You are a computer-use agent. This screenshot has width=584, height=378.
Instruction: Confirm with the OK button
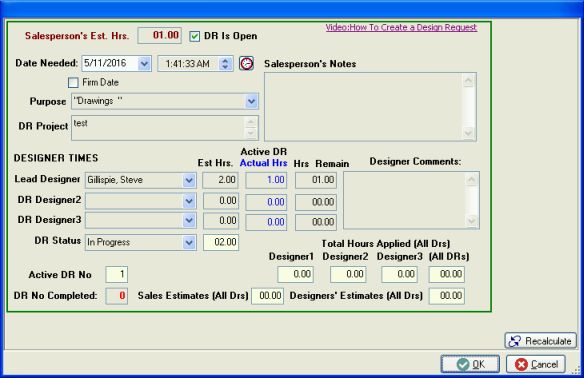[x=470, y=364]
